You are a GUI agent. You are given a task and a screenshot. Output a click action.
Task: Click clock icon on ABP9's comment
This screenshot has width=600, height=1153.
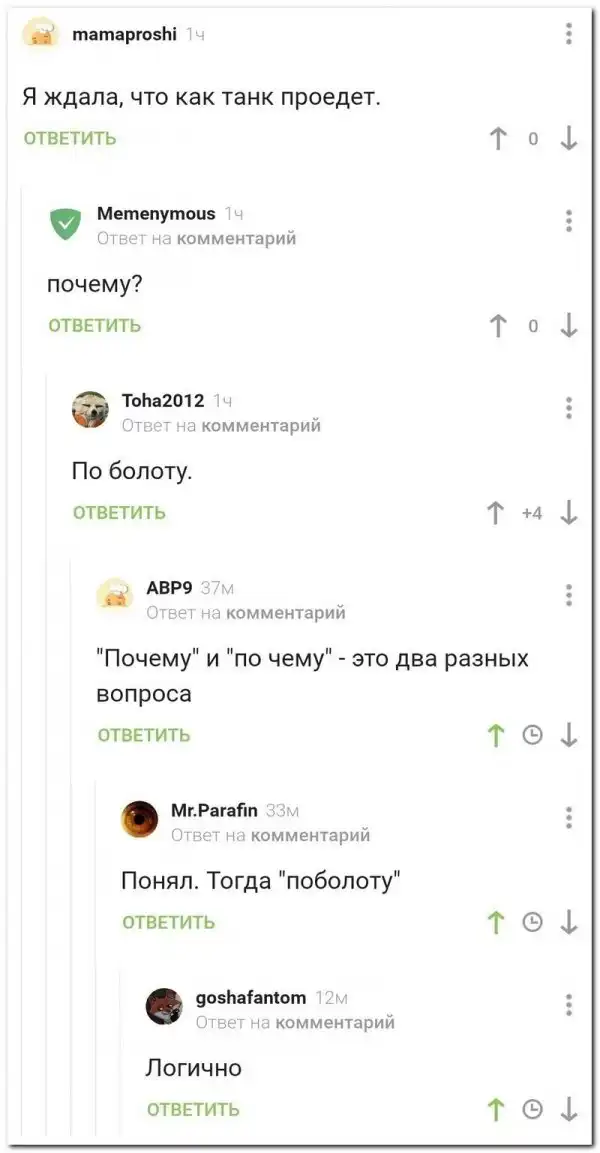533,736
